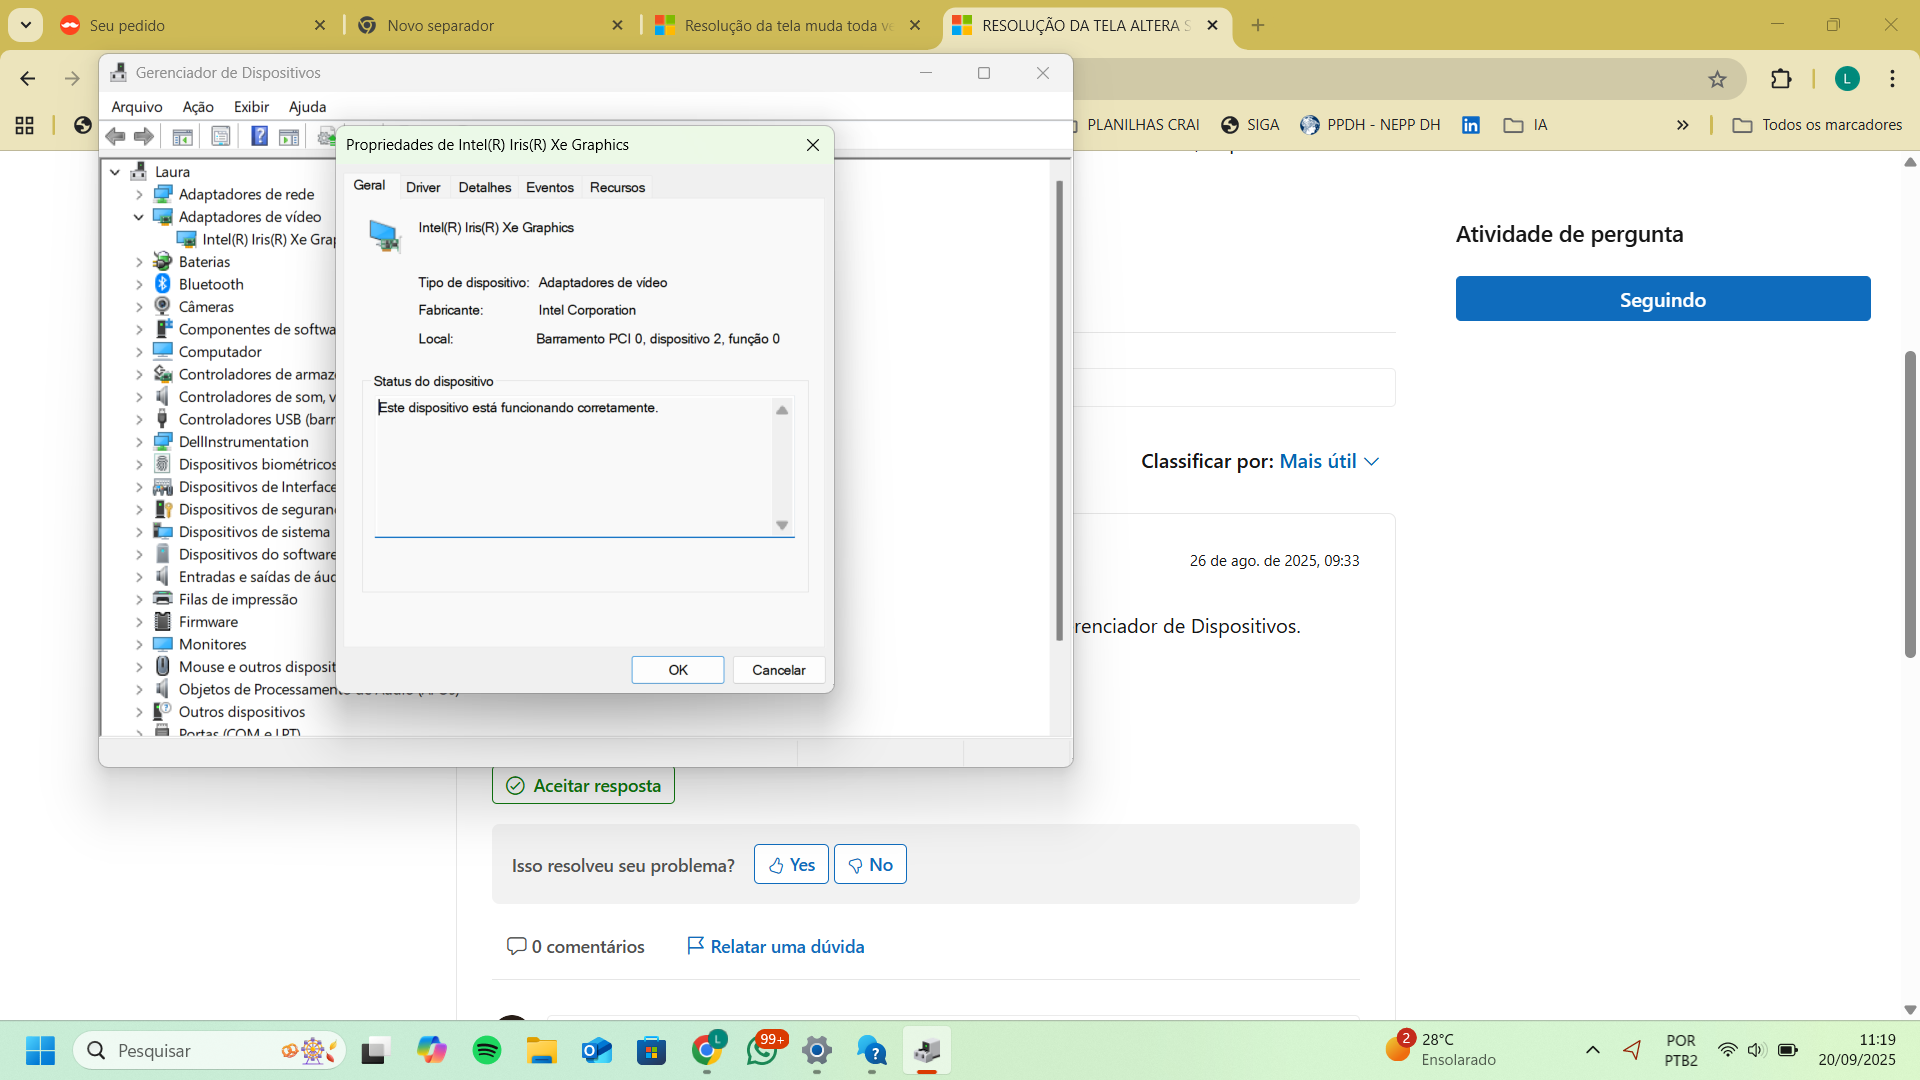Open Spotify from the taskbar

click(487, 1050)
